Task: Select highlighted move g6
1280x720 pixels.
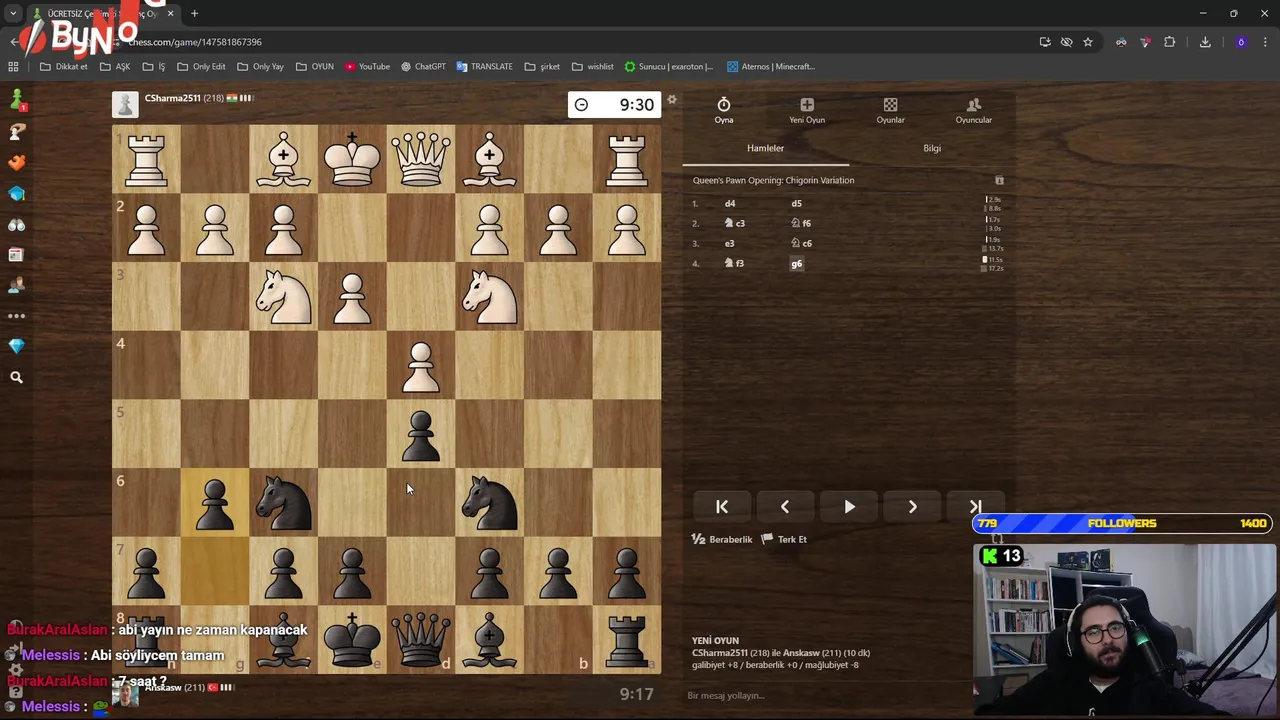Action: (797, 263)
